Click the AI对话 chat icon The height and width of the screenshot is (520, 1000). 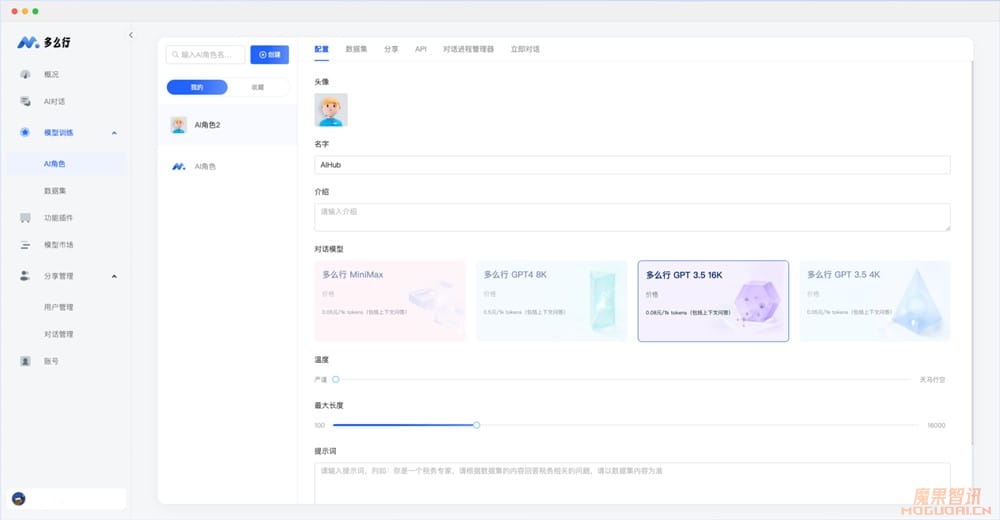(x=25, y=101)
